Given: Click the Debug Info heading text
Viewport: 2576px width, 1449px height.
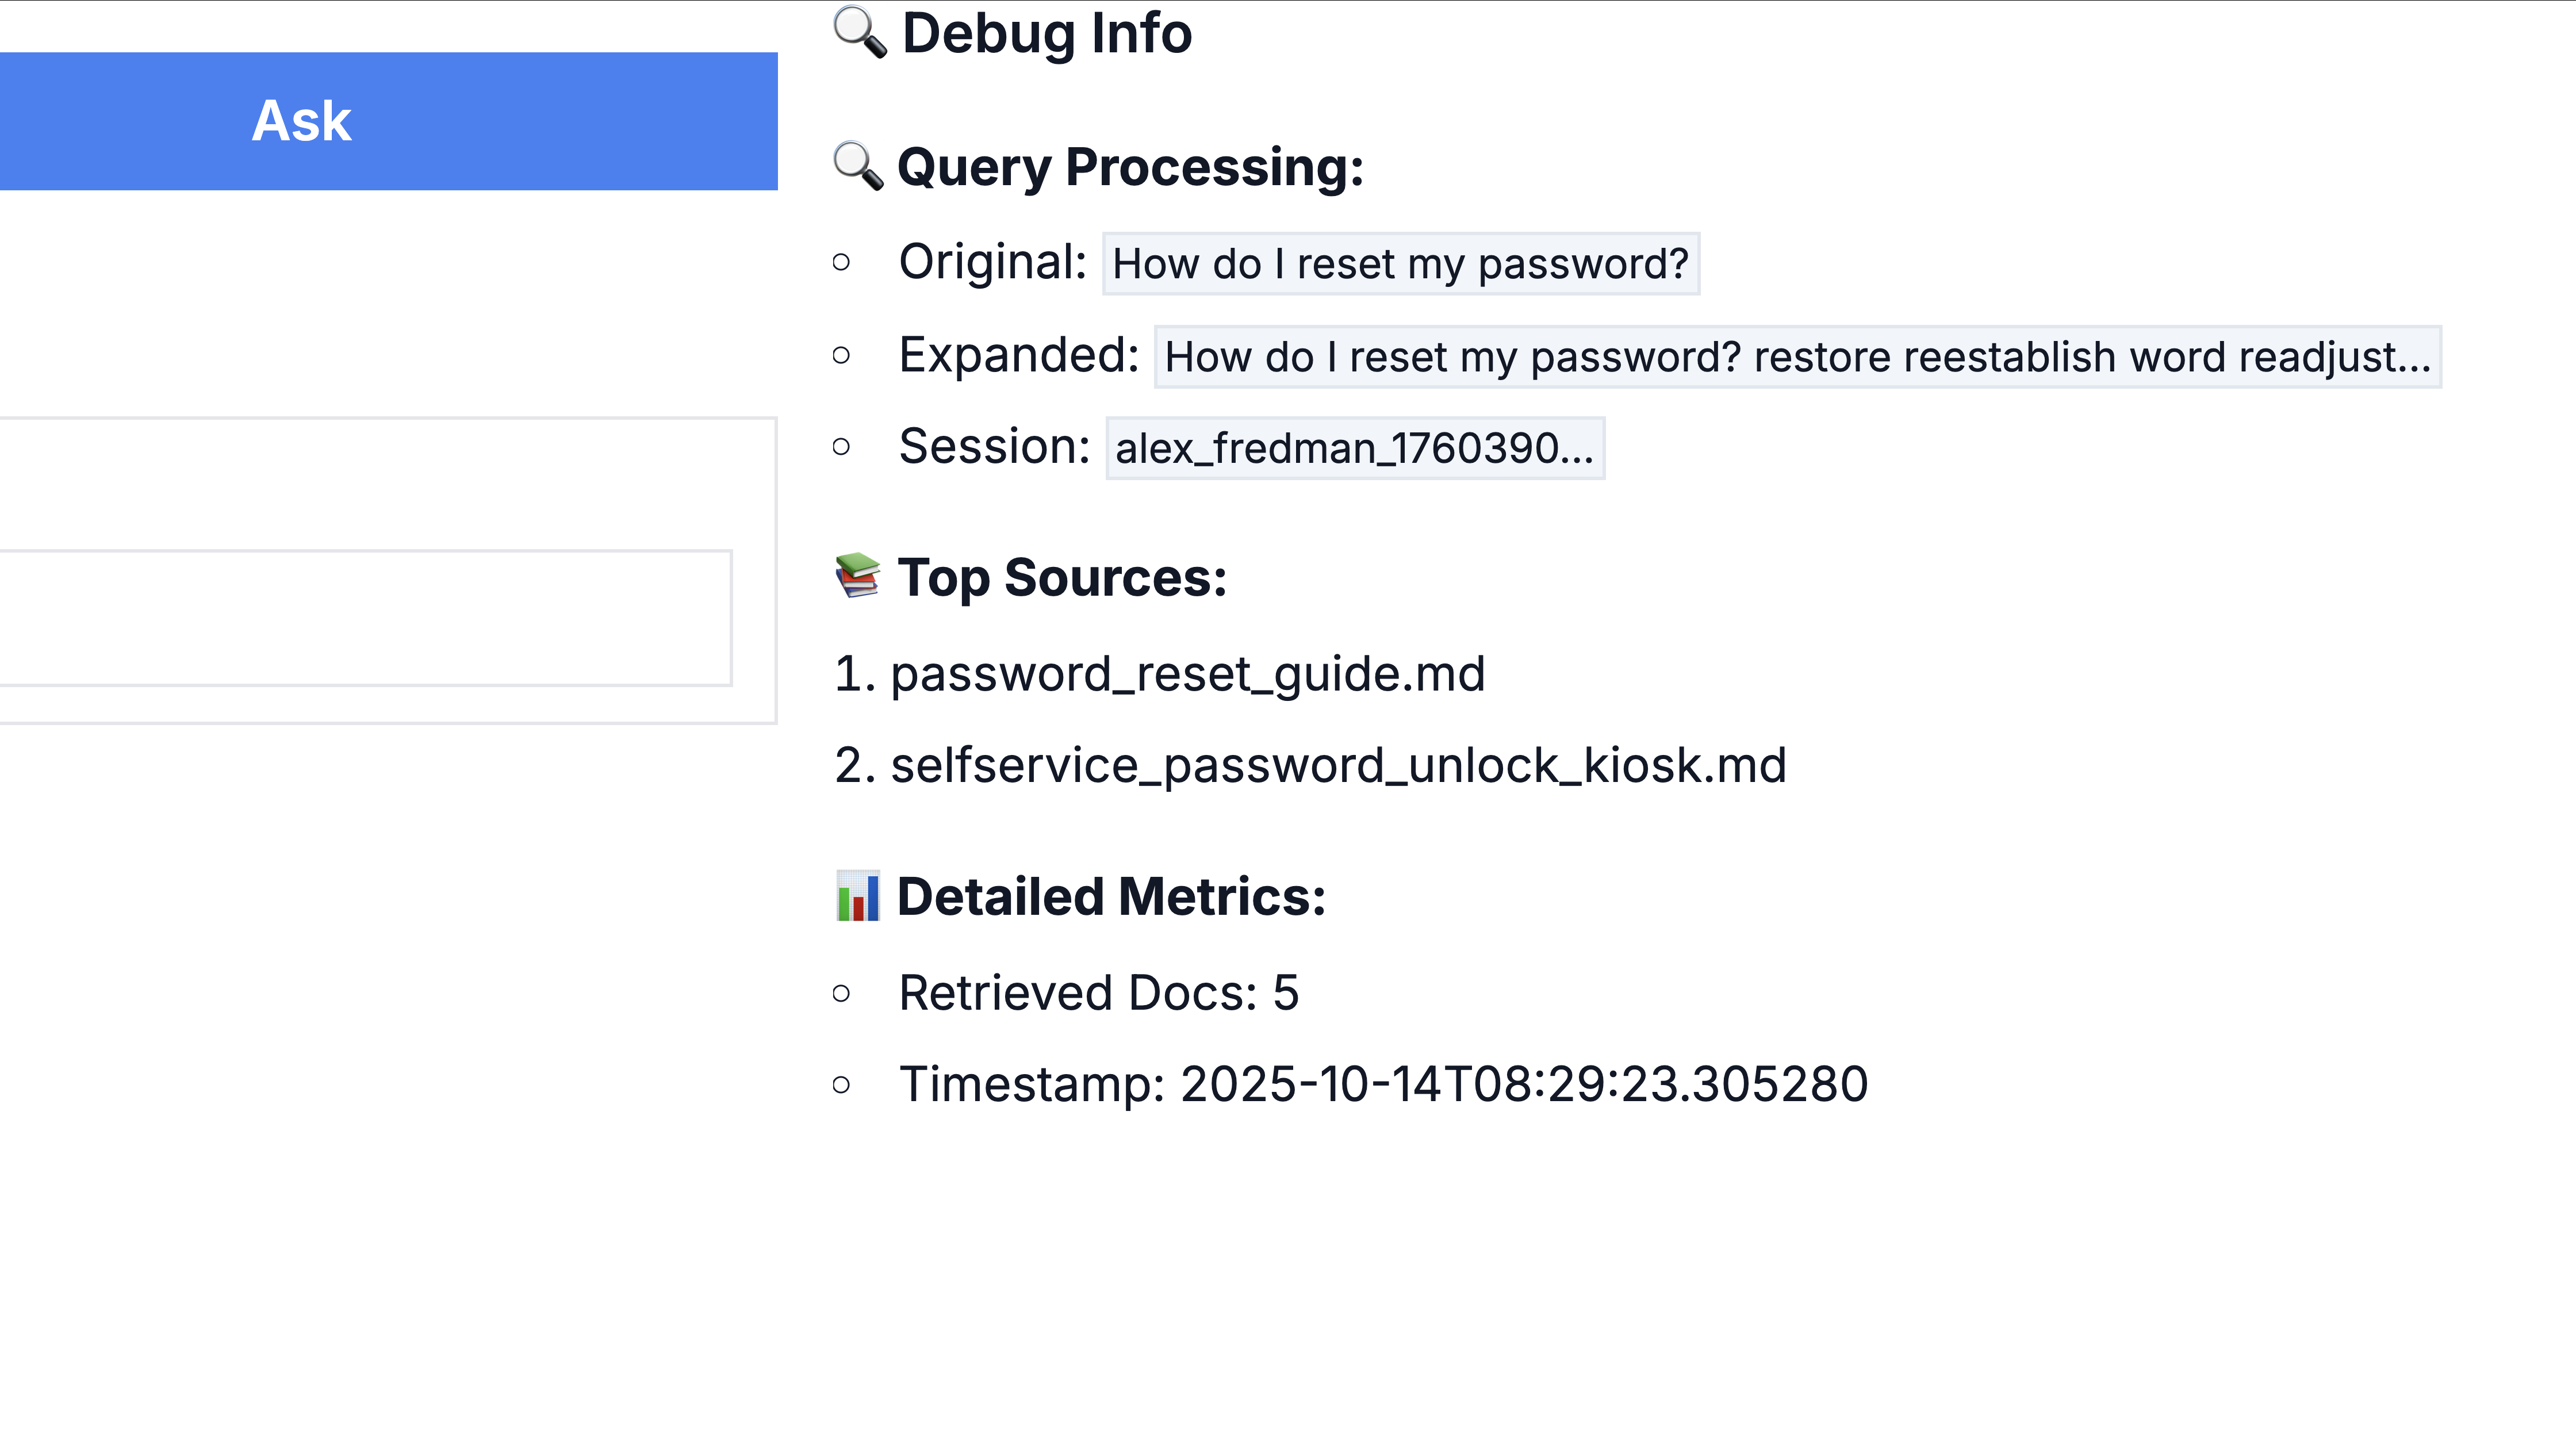Looking at the screenshot, I should coord(1046,33).
